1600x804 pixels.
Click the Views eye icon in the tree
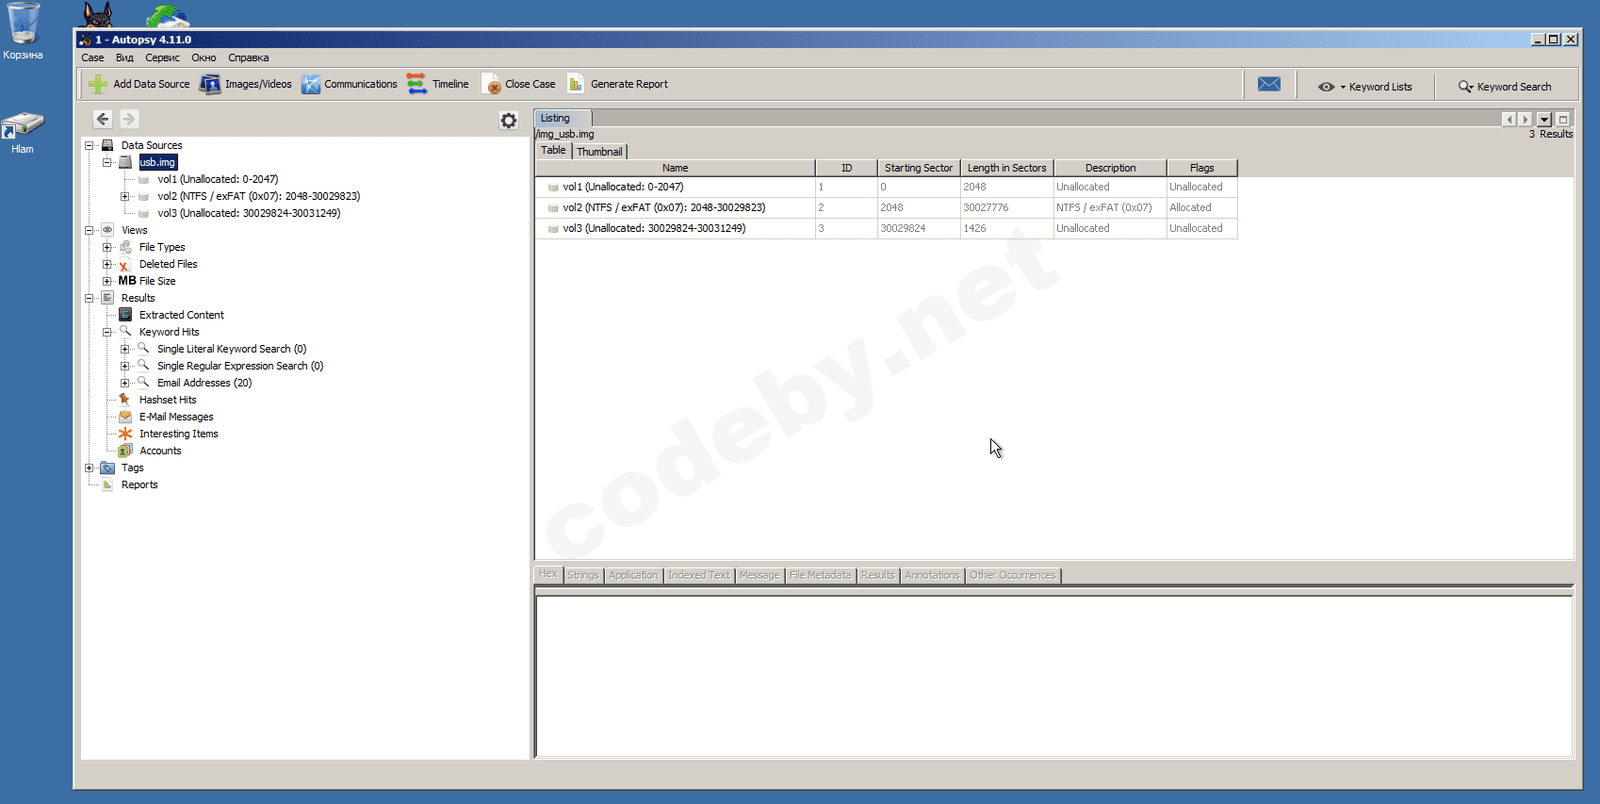(x=107, y=230)
